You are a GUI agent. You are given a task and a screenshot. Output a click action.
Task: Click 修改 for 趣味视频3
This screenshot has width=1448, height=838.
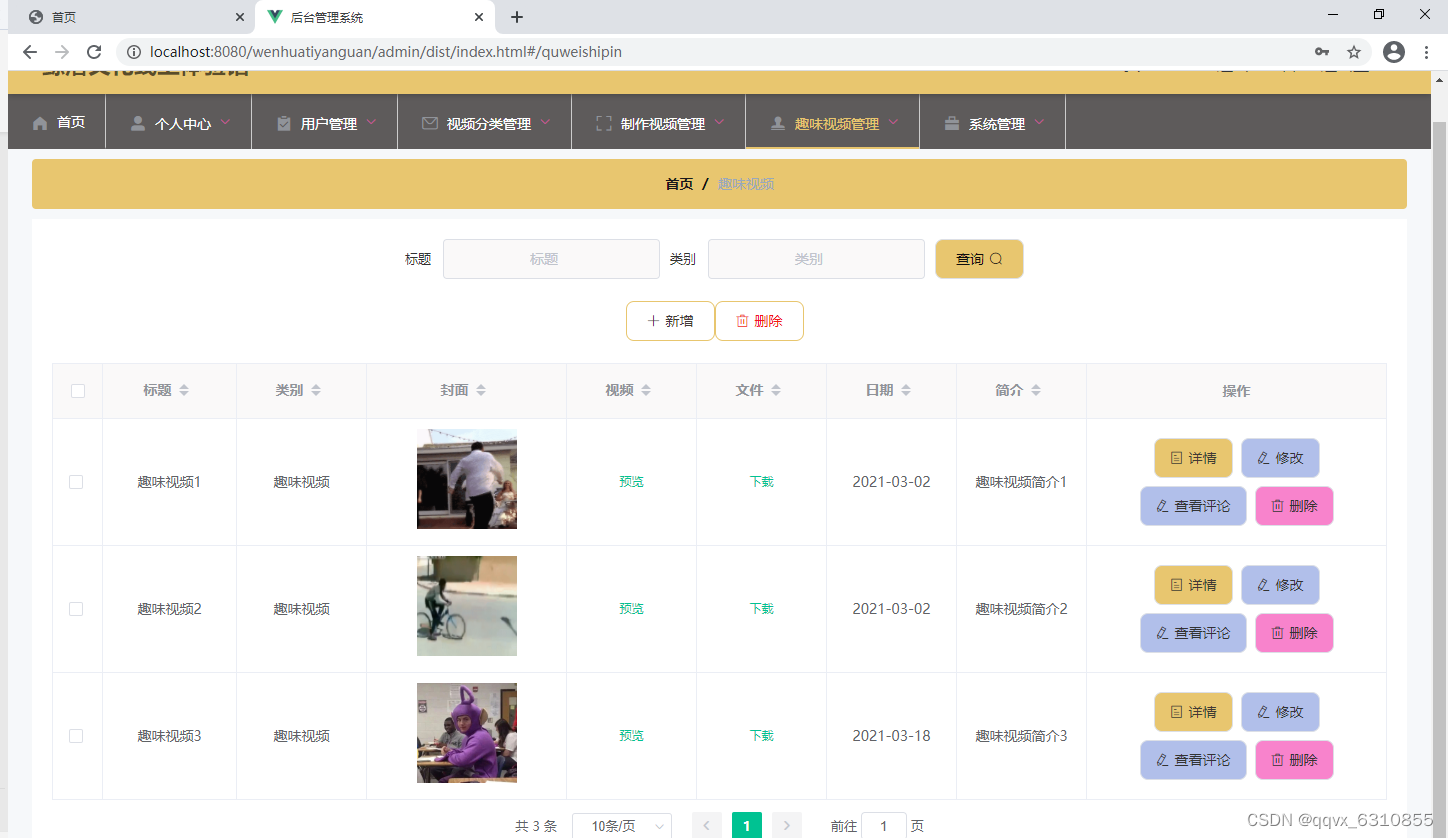pyautogui.click(x=1280, y=712)
